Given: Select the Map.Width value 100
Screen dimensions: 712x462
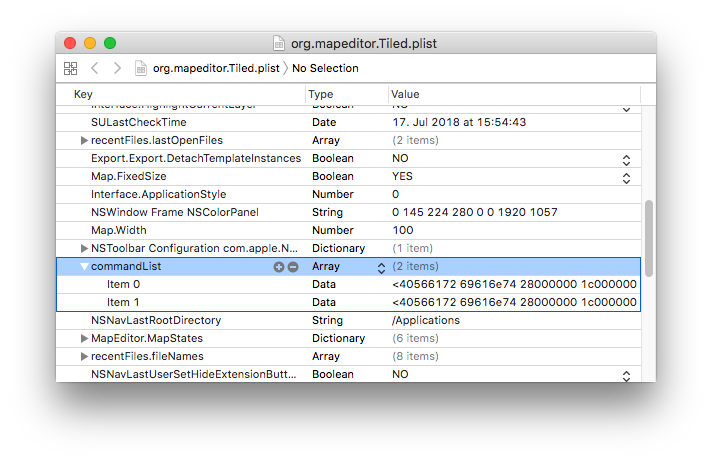Looking at the screenshot, I should pyautogui.click(x=403, y=230).
